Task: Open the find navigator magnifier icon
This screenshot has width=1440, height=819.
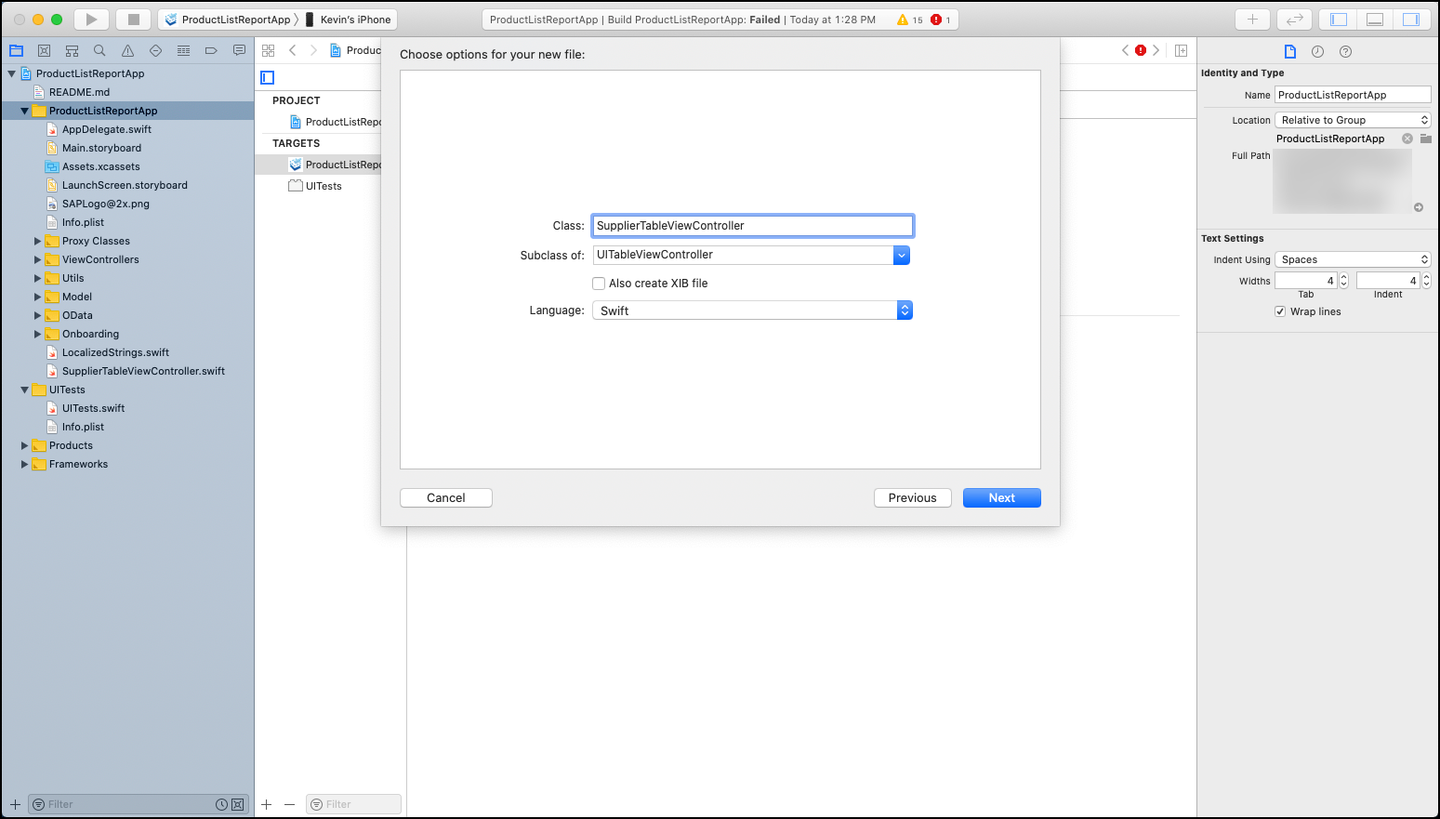Action: point(100,50)
